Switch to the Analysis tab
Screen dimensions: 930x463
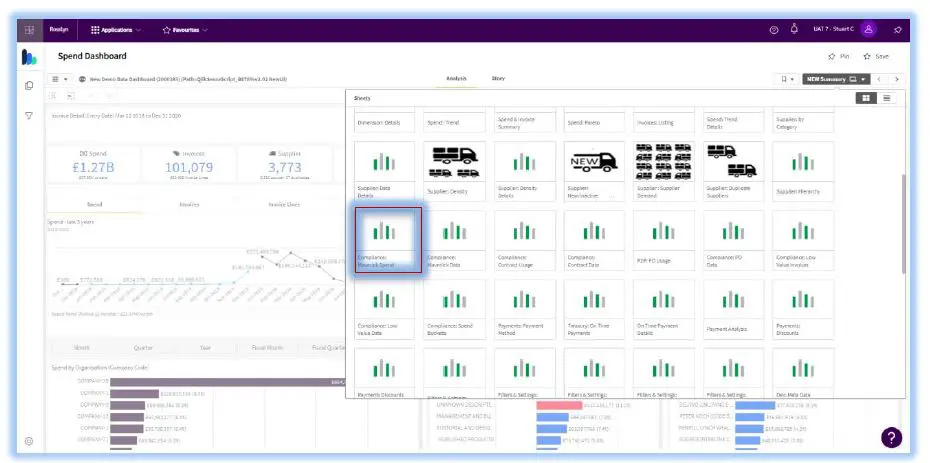[456, 78]
